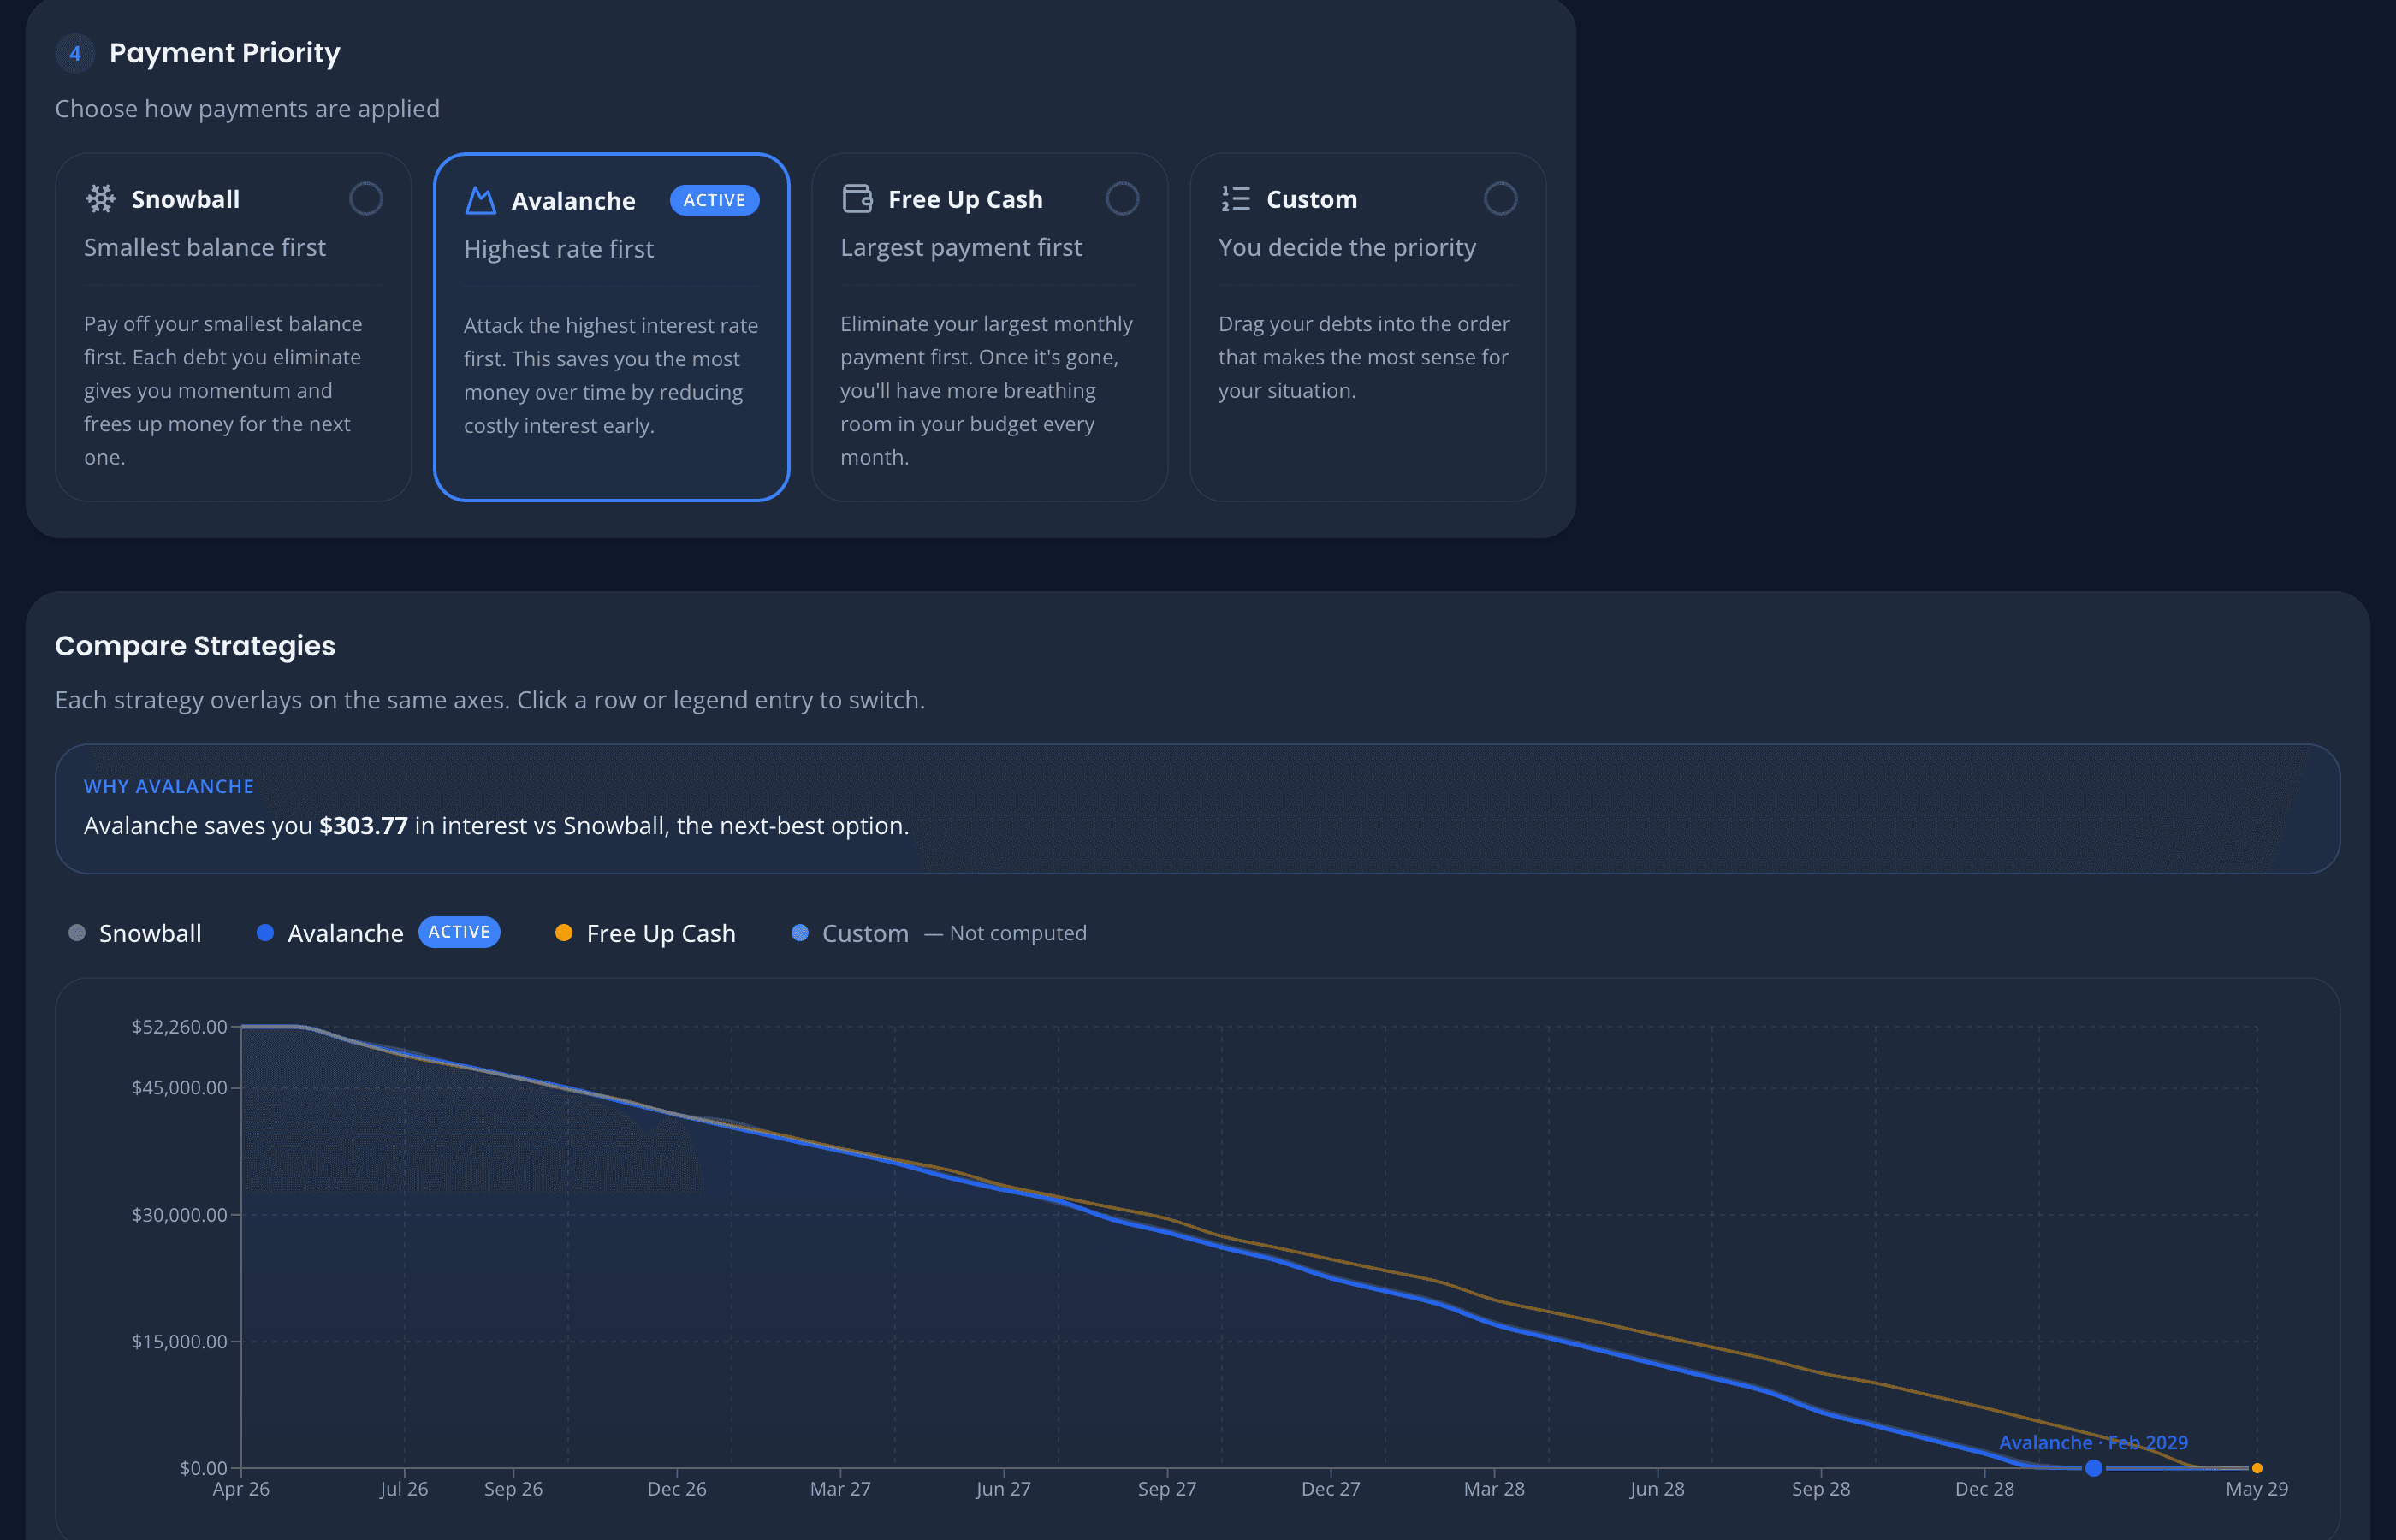The height and width of the screenshot is (1540, 2396).
Task: Click the Avalanche Feb 2029 label
Action: (2093, 1442)
